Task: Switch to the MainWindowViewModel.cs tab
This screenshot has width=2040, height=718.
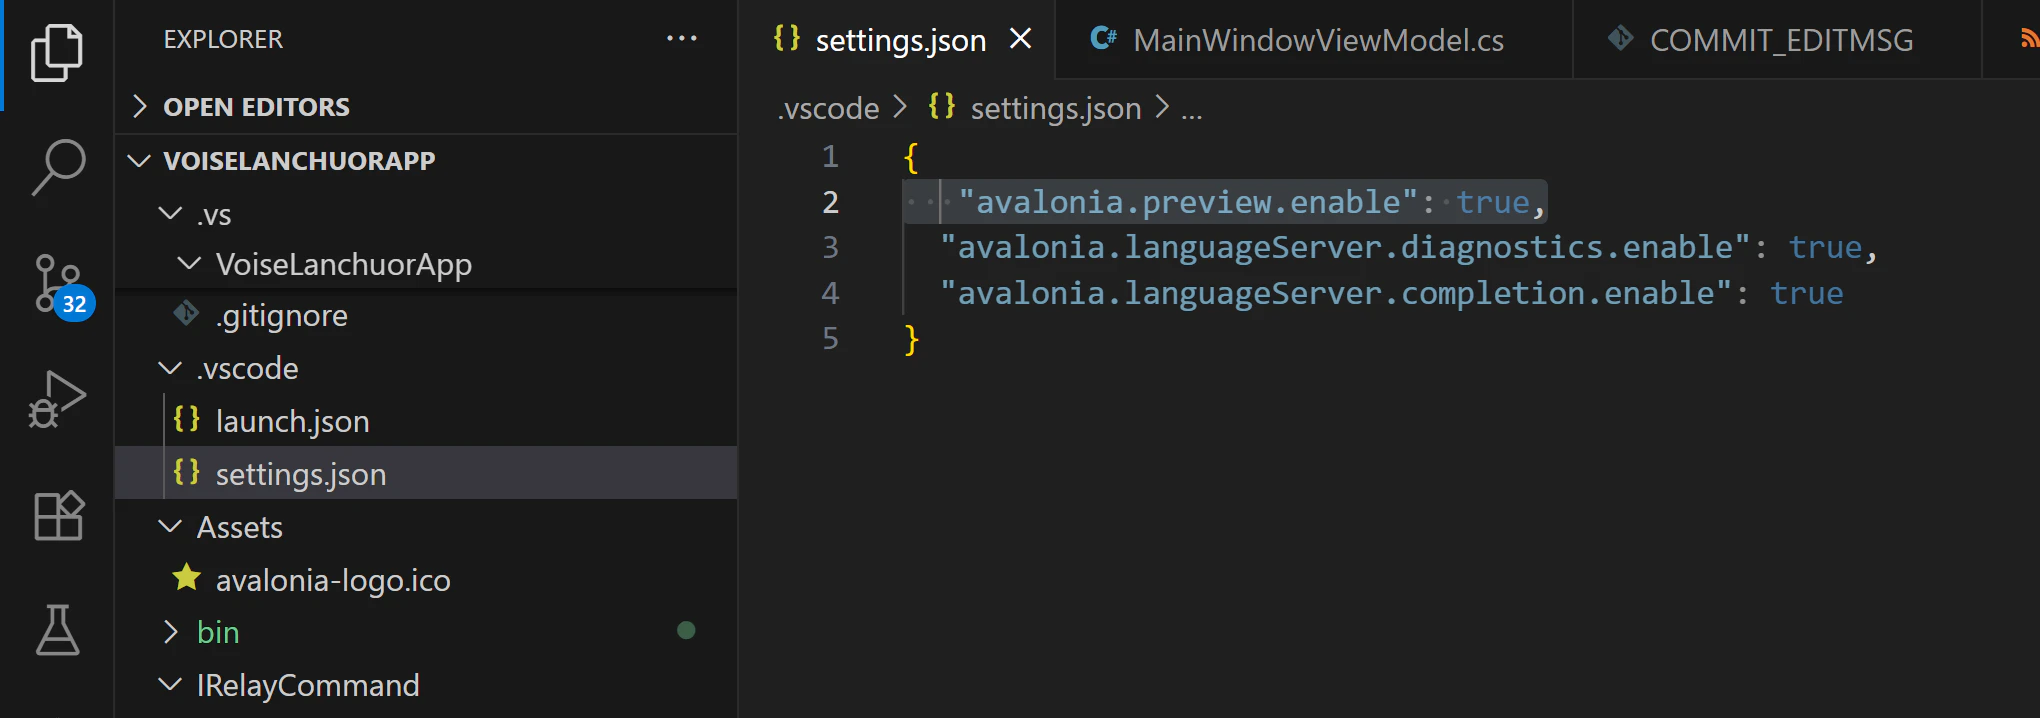Action: click(x=1314, y=39)
